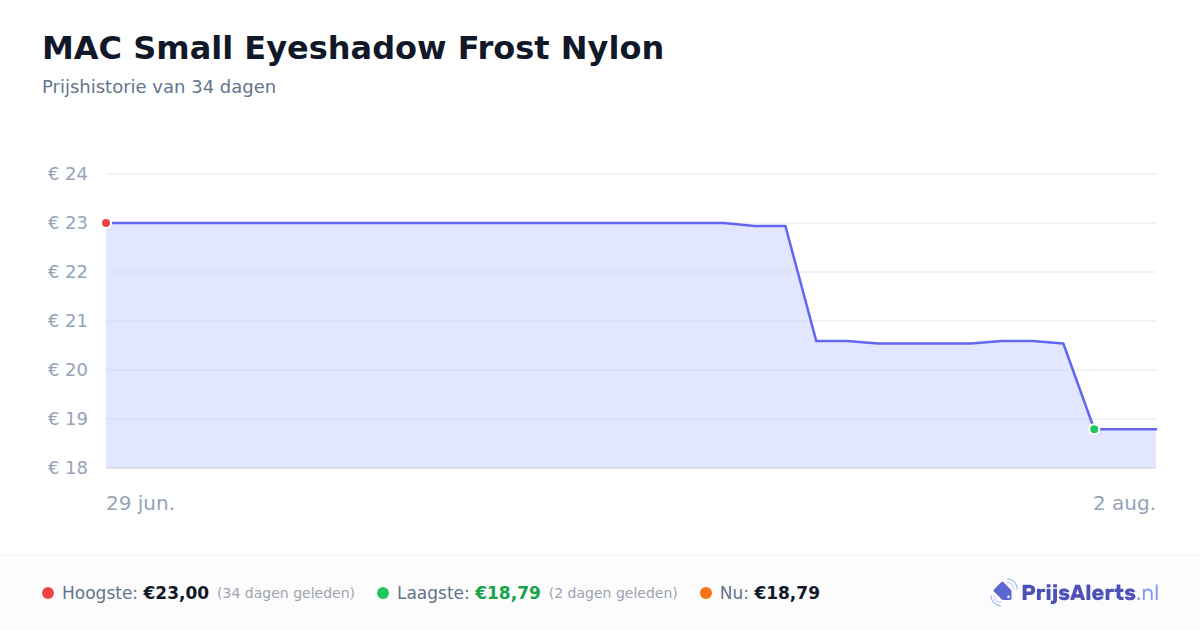Select the red highest-price point on chart
Screen dimensions: 1200x630
106,223
